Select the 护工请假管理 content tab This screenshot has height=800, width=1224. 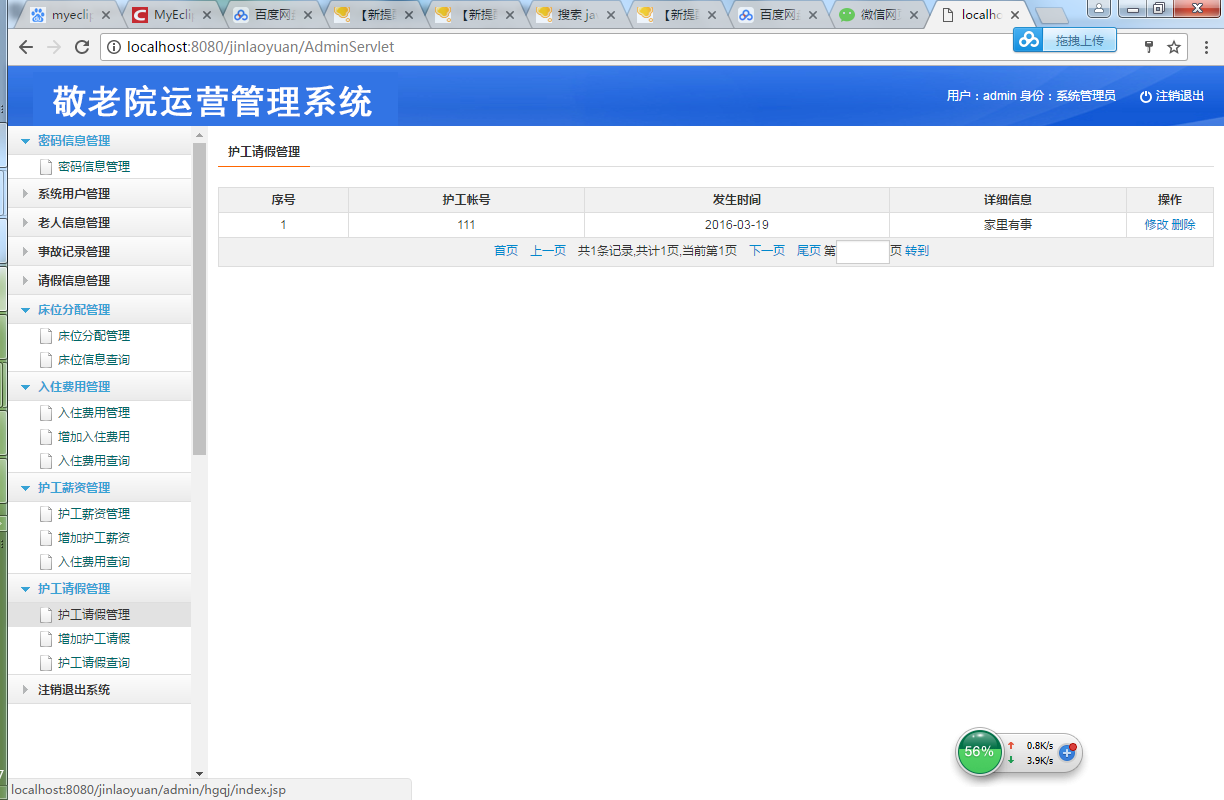[264, 152]
